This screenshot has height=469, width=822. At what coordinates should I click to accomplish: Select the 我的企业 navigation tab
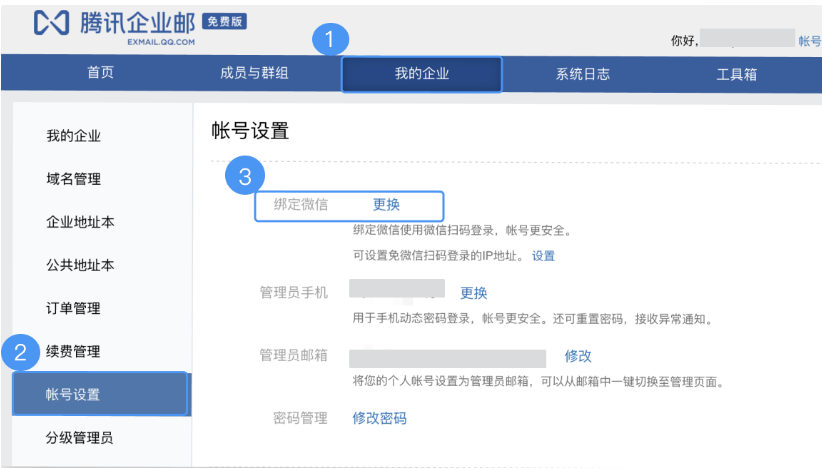(421, 74)
